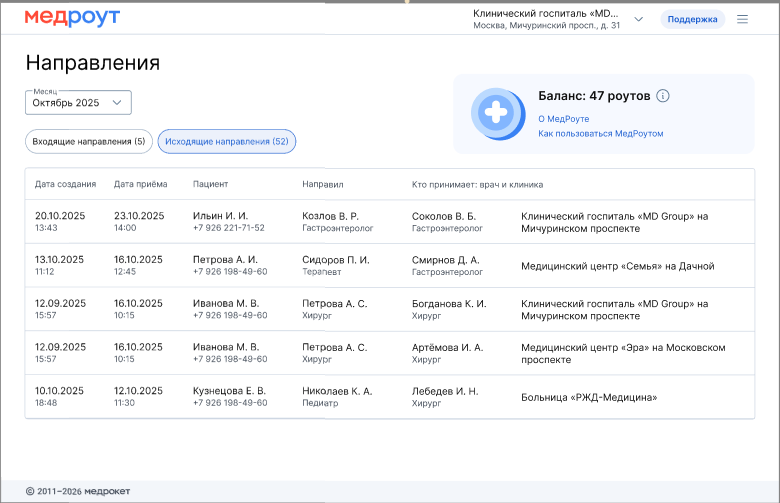
Task: Click appointment date 12.10.2025
Action: (138, 391)
